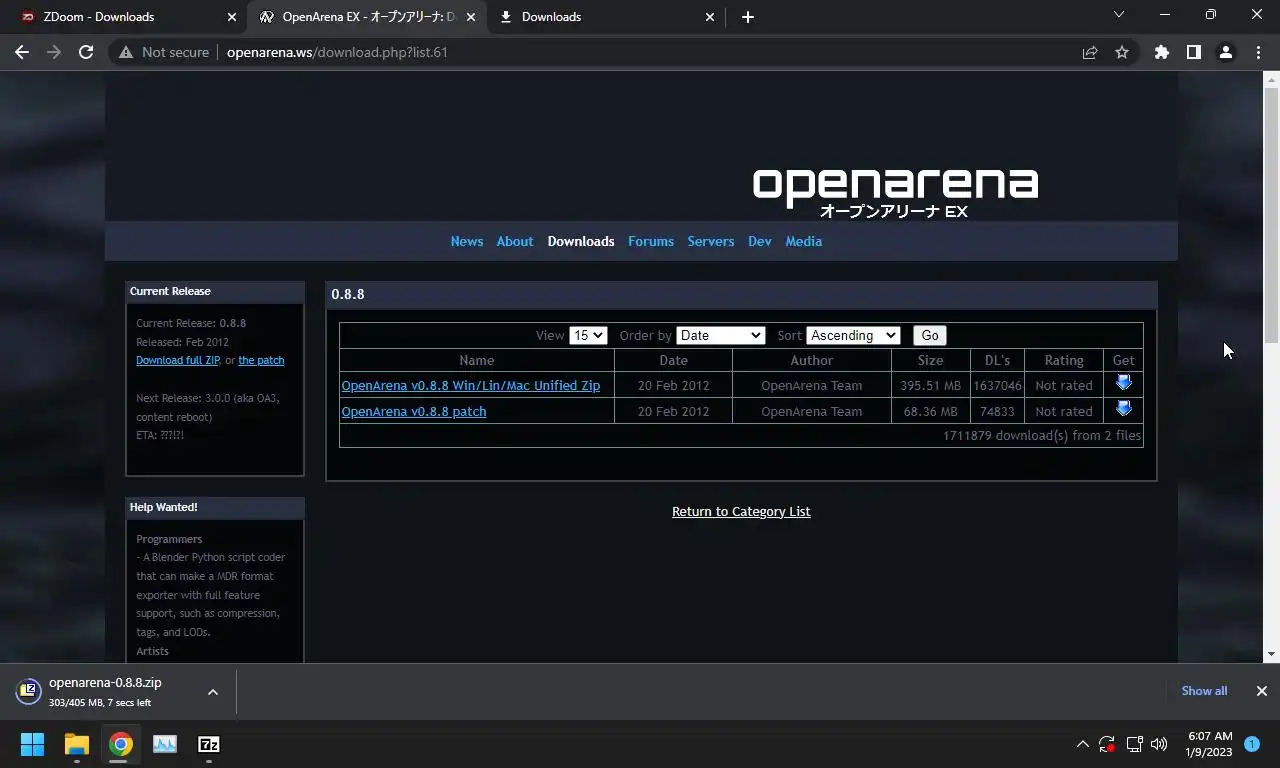Click the Download full ZIP sidebar link
This screenshot has height=768, width=1280.
coord(178,360)
